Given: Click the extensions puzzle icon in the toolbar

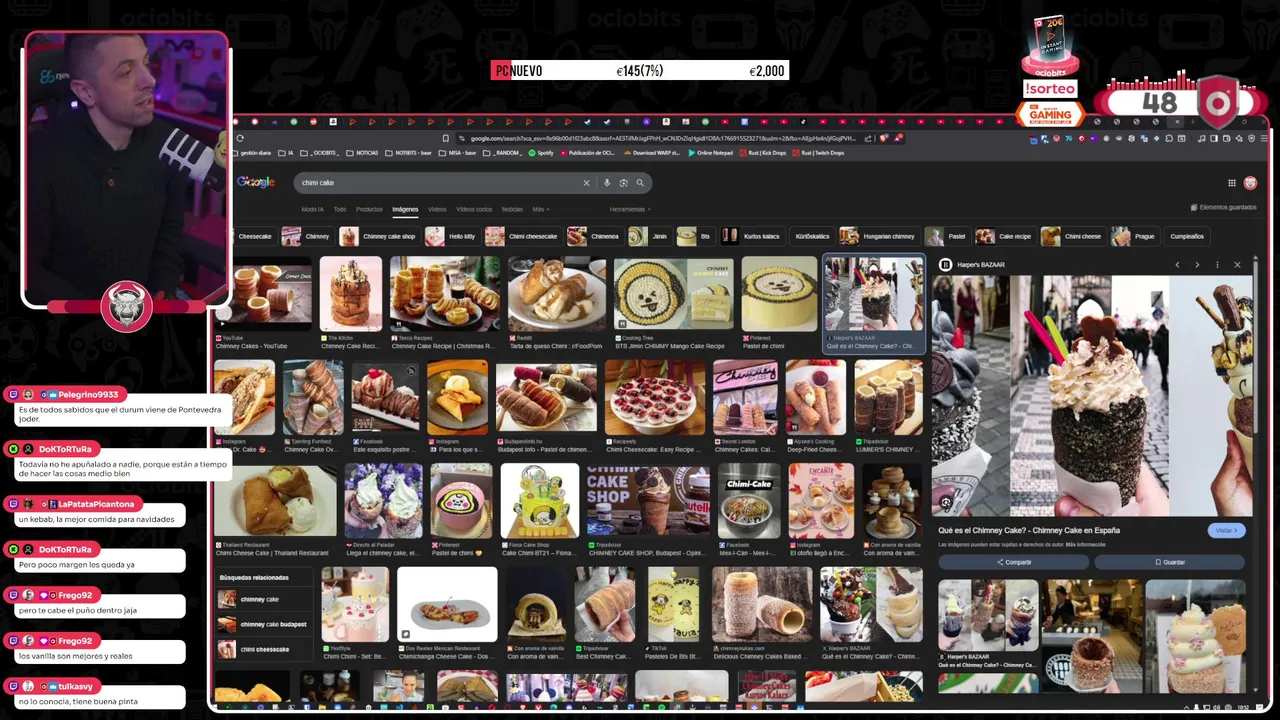Looking at the screenshot, I should 1169,138.
